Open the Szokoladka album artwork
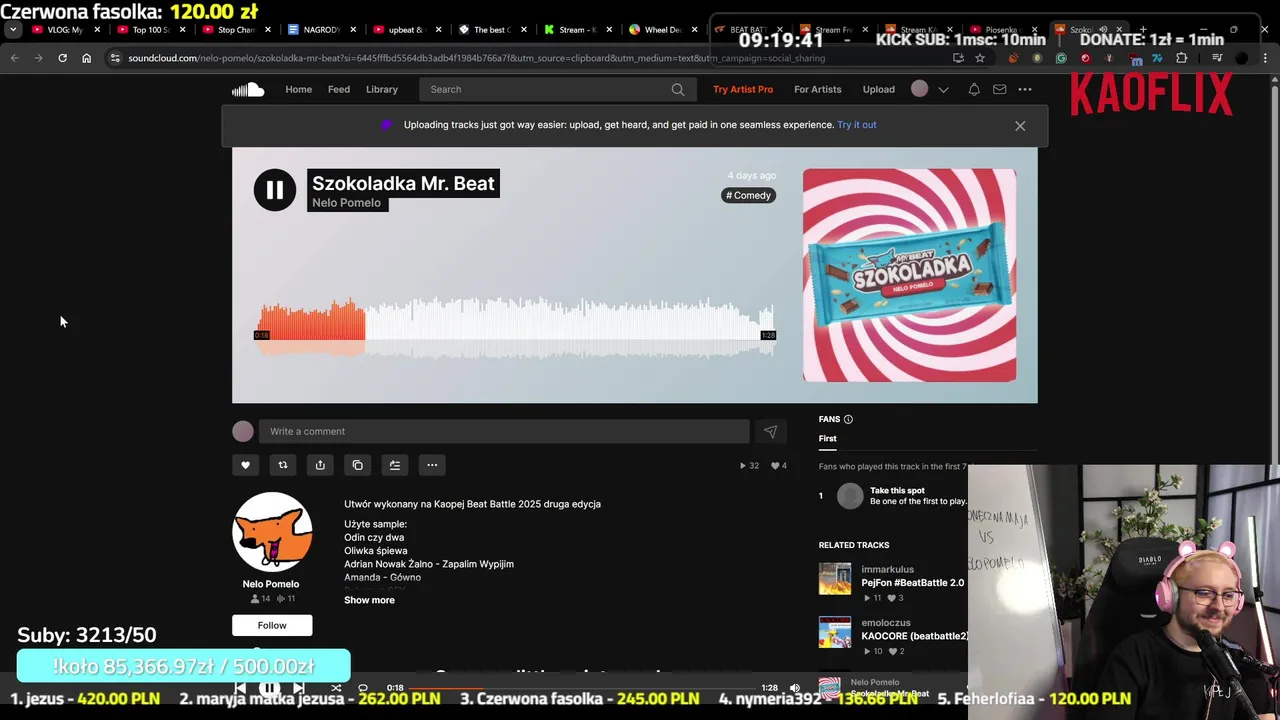The width and height of the screenshot is (1280, 720). tap(909, 275)
